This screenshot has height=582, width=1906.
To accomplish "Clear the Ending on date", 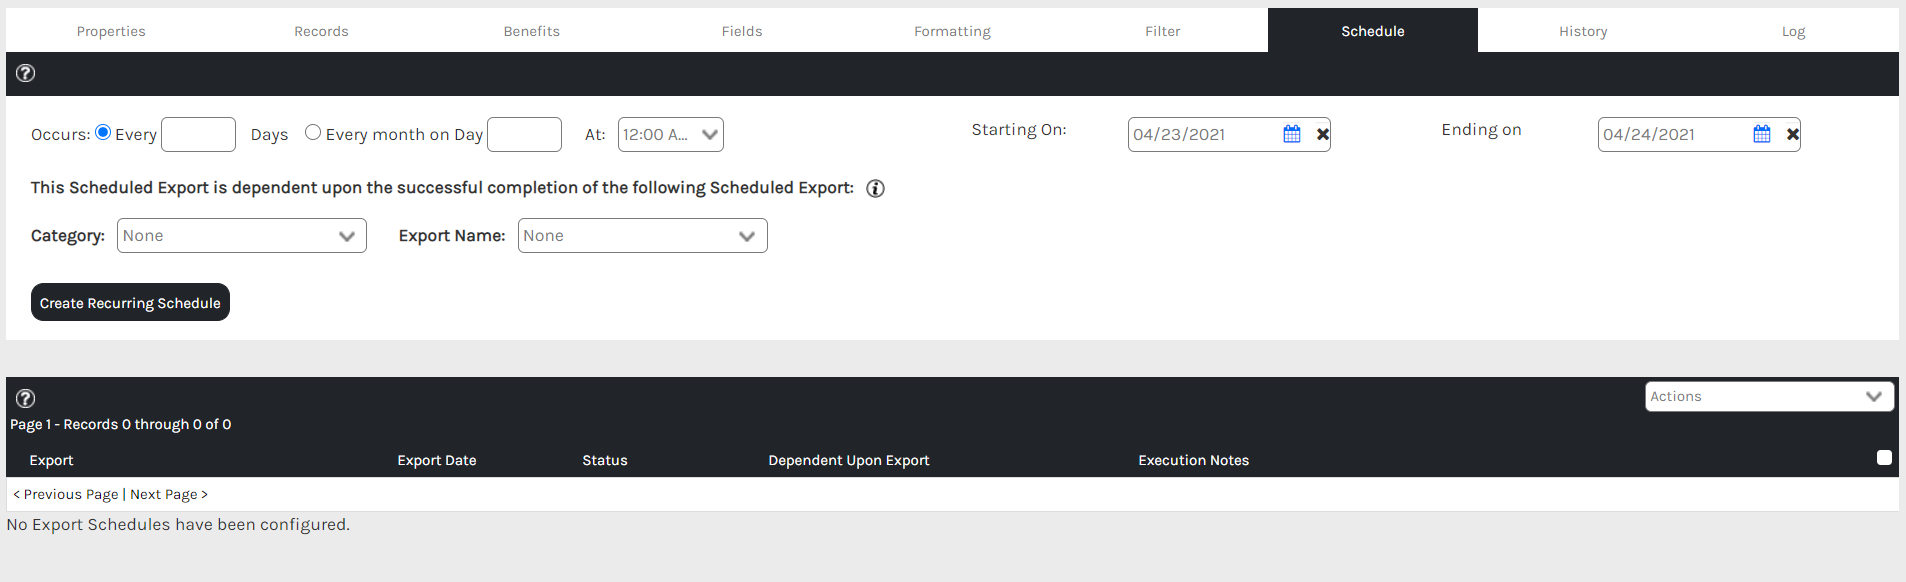I will pyautogui.click(x=1792, y=134).
